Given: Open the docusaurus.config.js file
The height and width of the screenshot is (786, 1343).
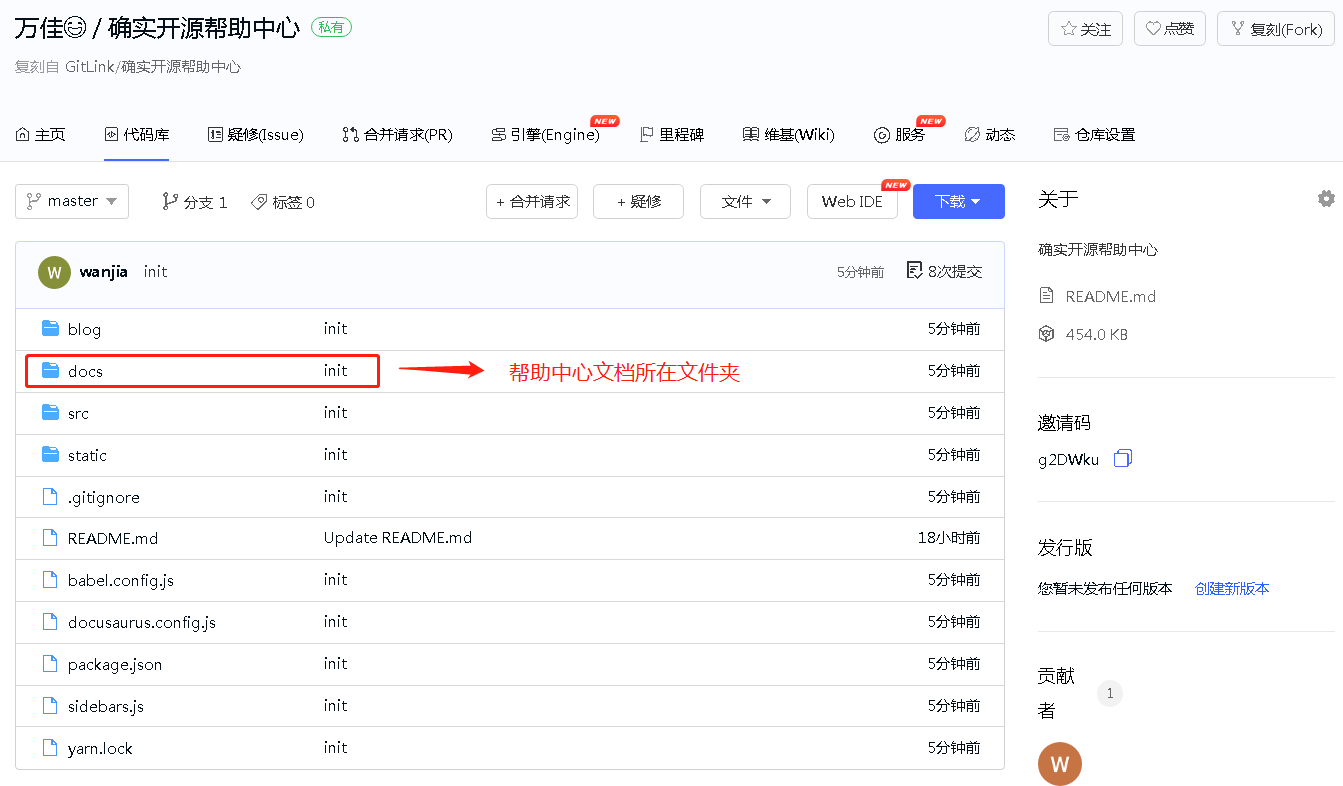Looking at the screenshot, I should 141,622.
